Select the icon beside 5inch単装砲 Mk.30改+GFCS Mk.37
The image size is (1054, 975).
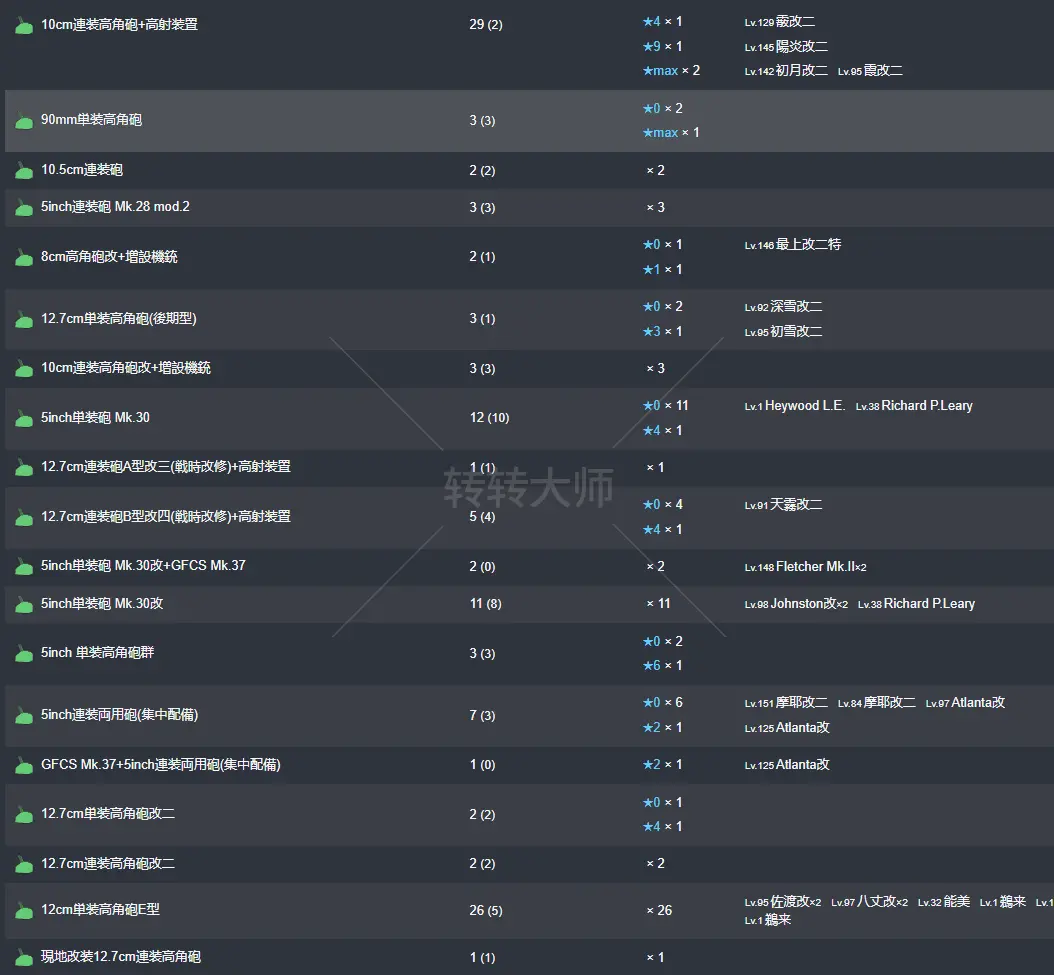[x=24, y=567]
